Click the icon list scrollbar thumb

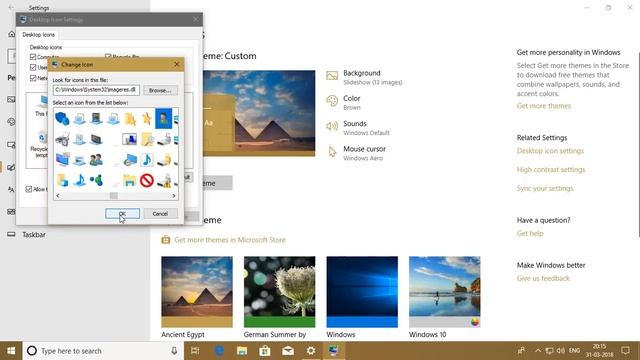pos(113,196)
